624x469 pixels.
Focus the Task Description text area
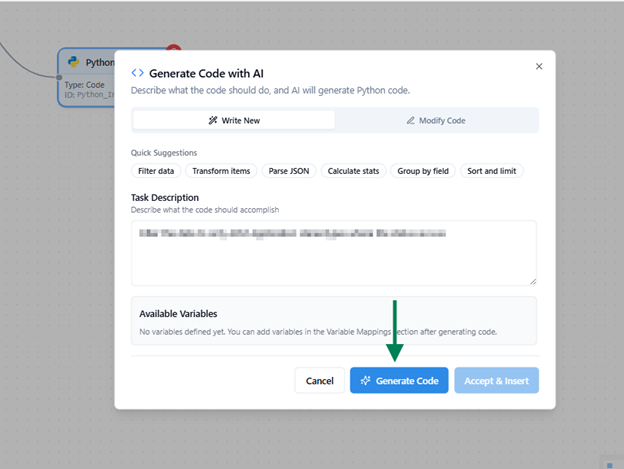click(334, 253)
